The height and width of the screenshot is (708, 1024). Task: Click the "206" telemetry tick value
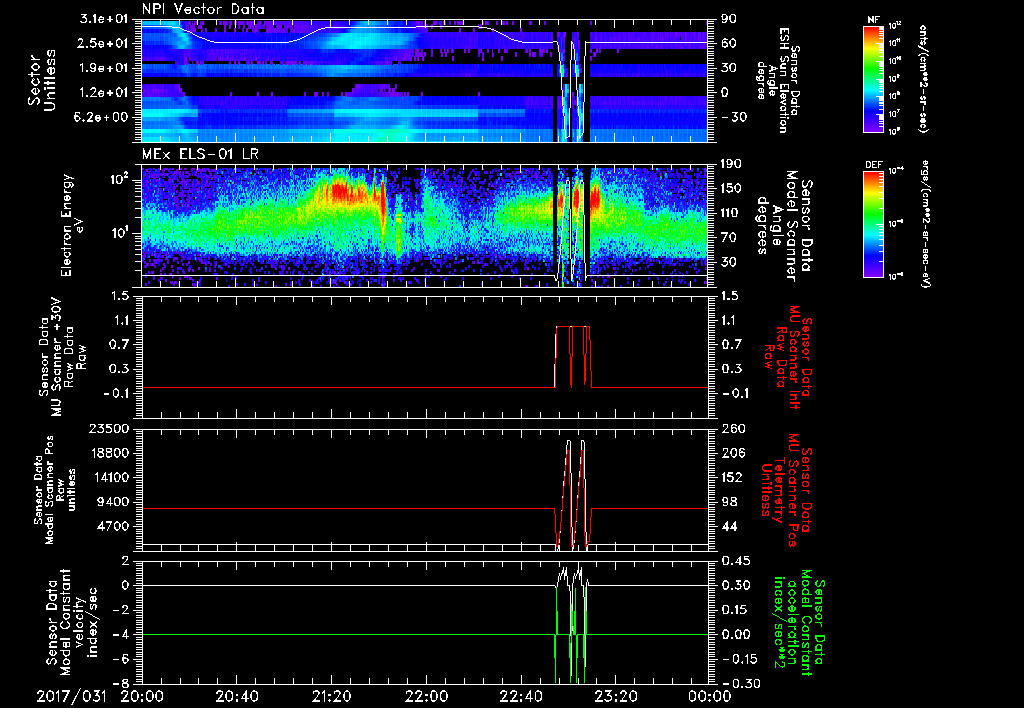(x=731, y=453)
